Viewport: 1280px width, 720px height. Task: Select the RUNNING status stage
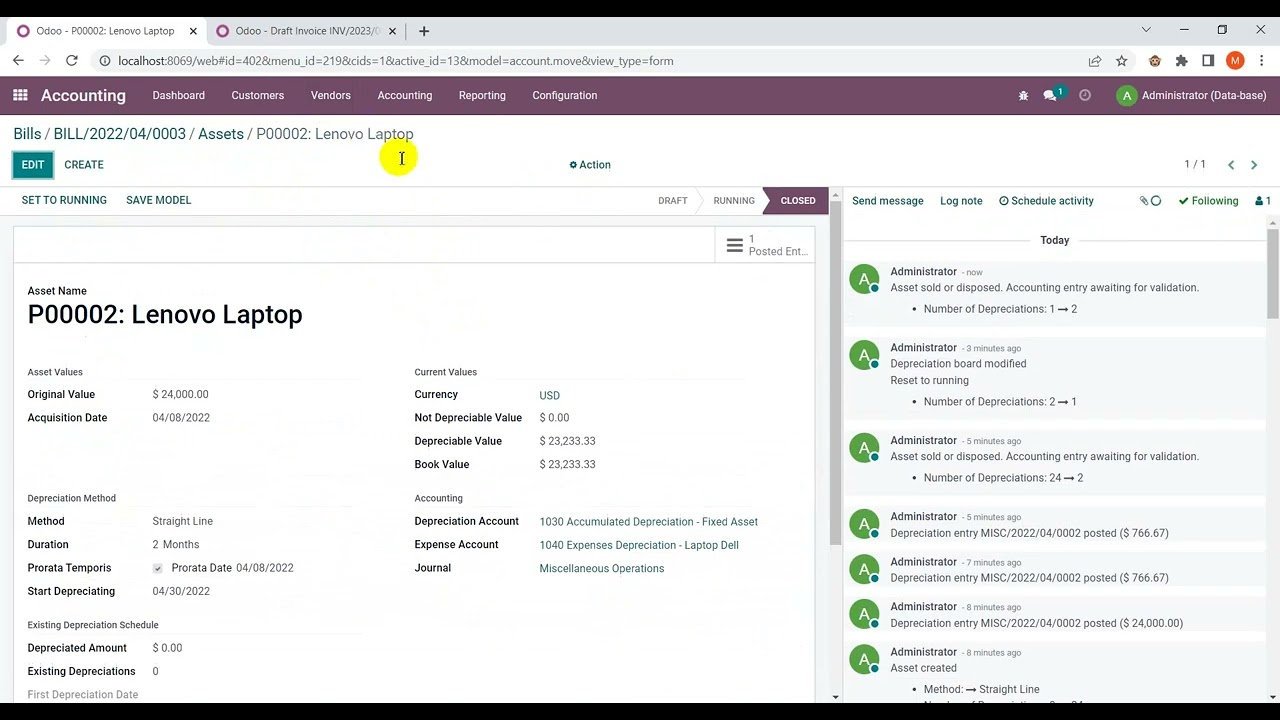(x=734, y=201)
